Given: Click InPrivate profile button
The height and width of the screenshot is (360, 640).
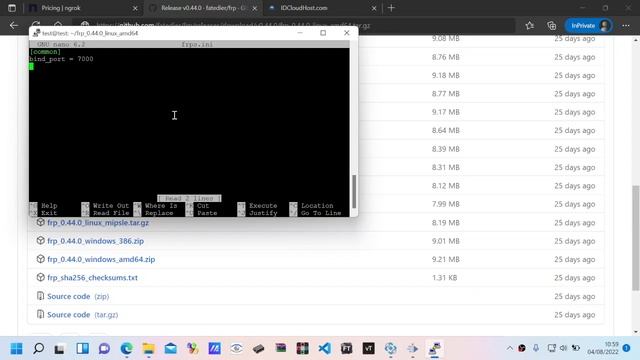Looking at the screenshot, I should click(x=589, y=26).
